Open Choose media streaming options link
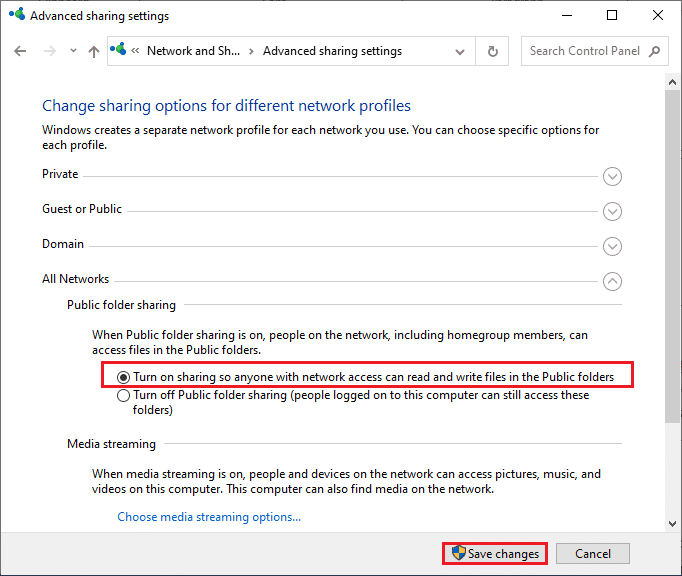The width and height of the screenshot is (682, 576). [209, 517]
